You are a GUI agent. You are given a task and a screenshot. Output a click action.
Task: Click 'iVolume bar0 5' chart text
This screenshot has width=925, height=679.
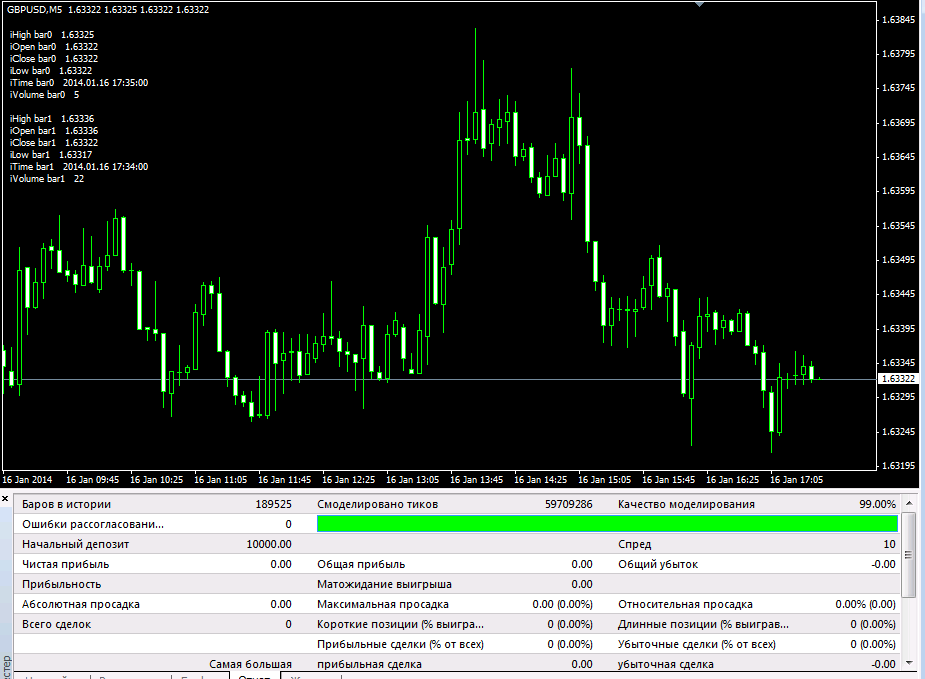pyautogui.click(x=44, y=95)
